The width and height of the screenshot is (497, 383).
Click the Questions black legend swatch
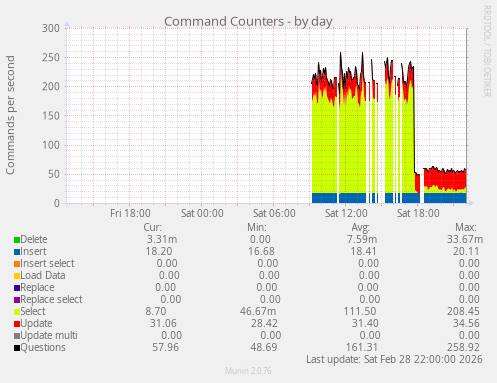(x=17, y=348)
